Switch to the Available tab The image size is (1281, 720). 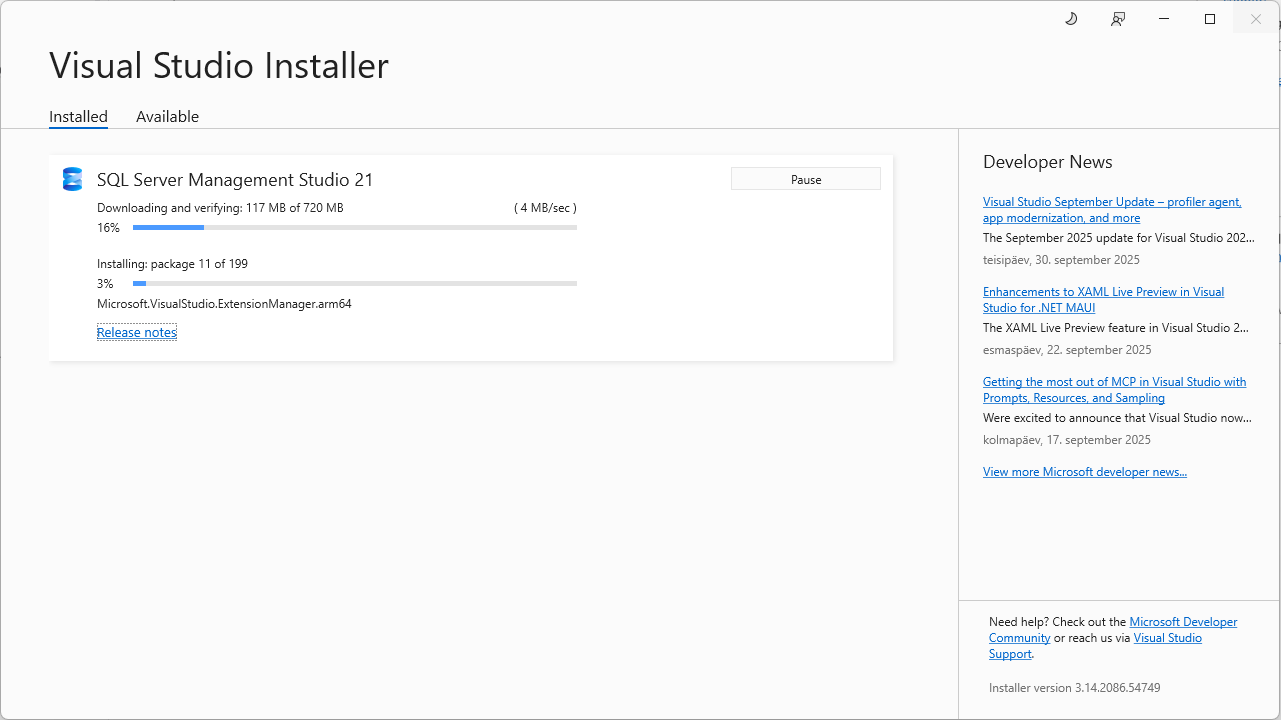pos(167,116)
